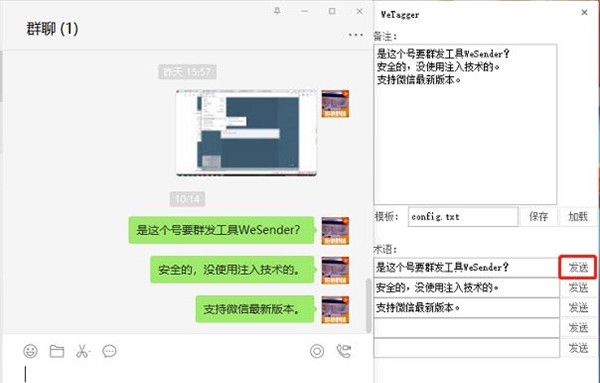Screen dimensions: 600x383
Task: Open the emoji picker in chat toolbar
Action: point(31,351)
